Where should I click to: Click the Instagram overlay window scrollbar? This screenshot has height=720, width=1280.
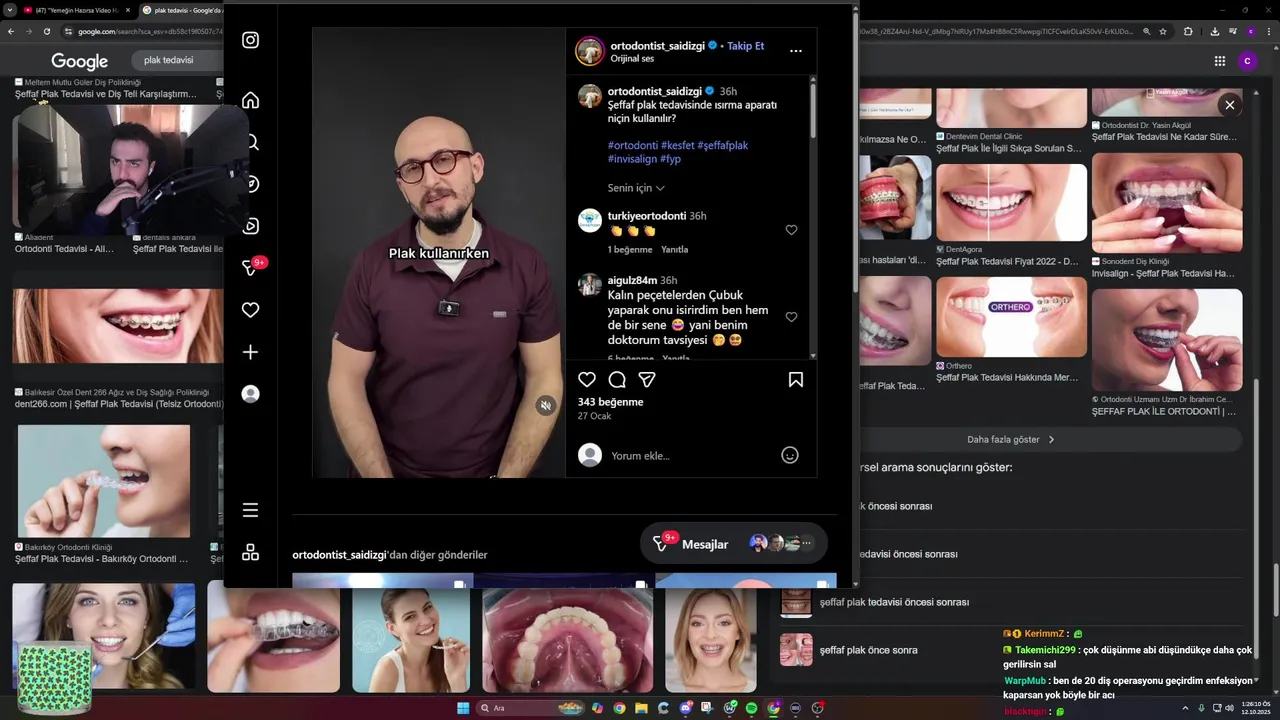[x=855, y=150]
